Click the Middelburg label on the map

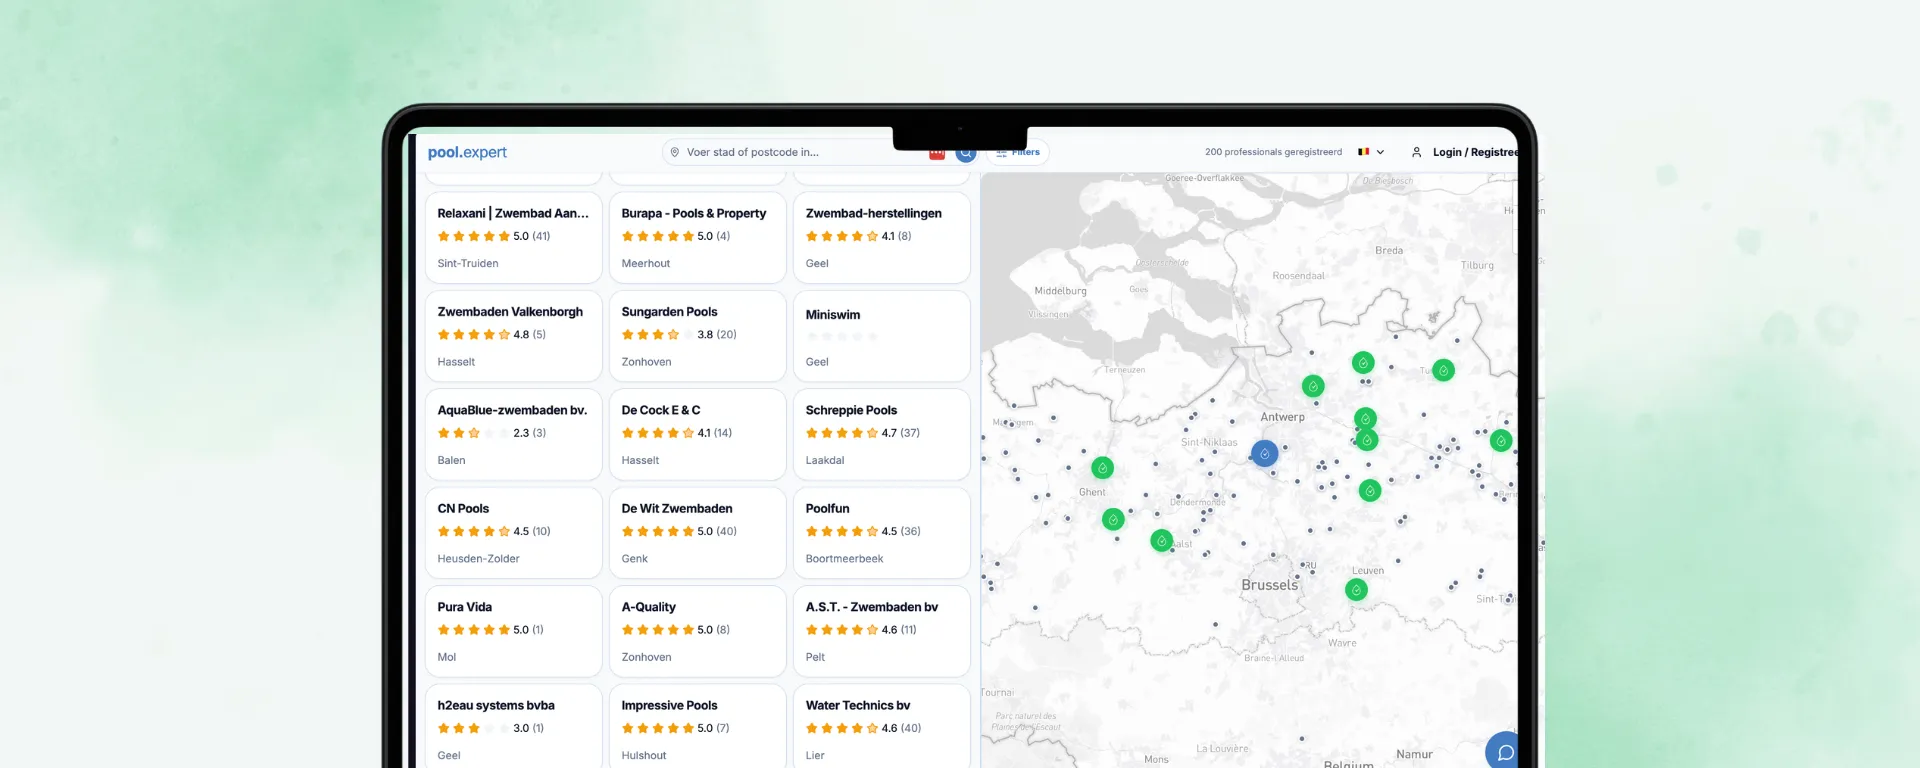[1060, 291]
